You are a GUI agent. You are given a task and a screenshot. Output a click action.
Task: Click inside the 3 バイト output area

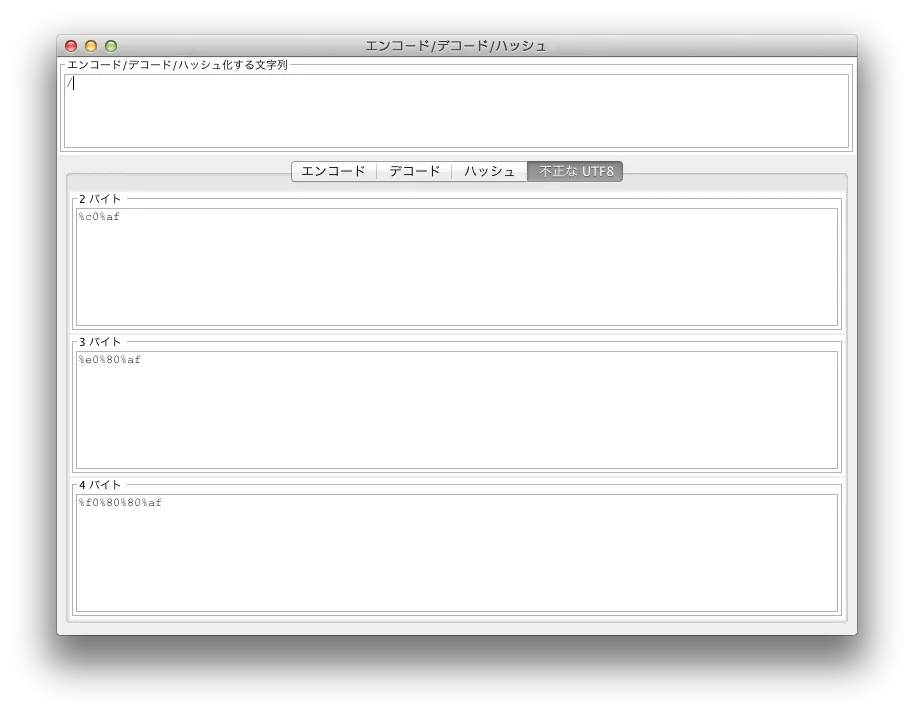click(x=456, y=413)
